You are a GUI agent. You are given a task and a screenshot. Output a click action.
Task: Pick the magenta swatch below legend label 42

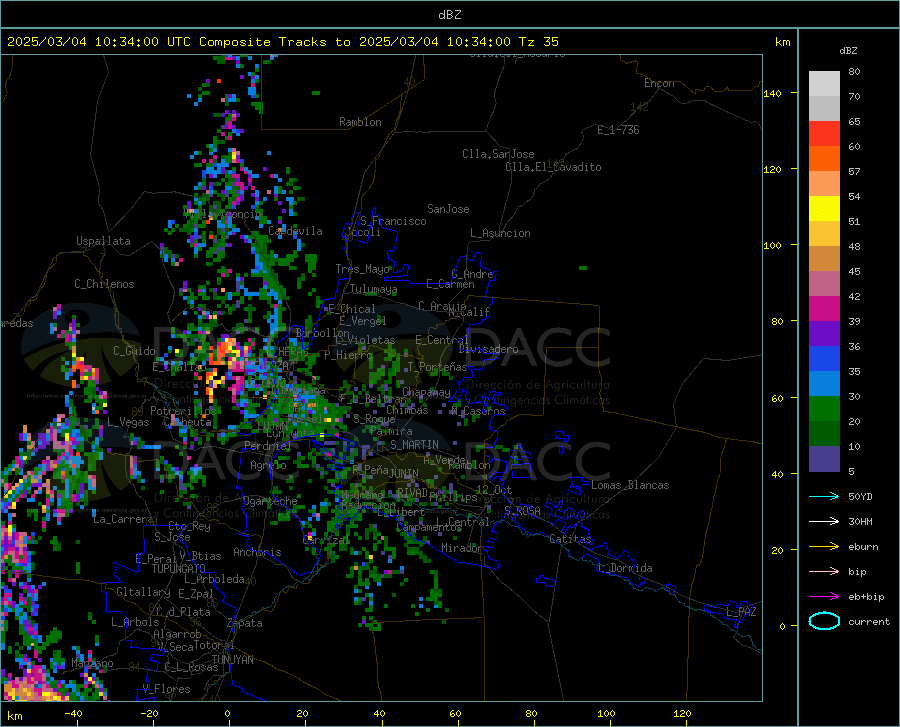point(824,309)
